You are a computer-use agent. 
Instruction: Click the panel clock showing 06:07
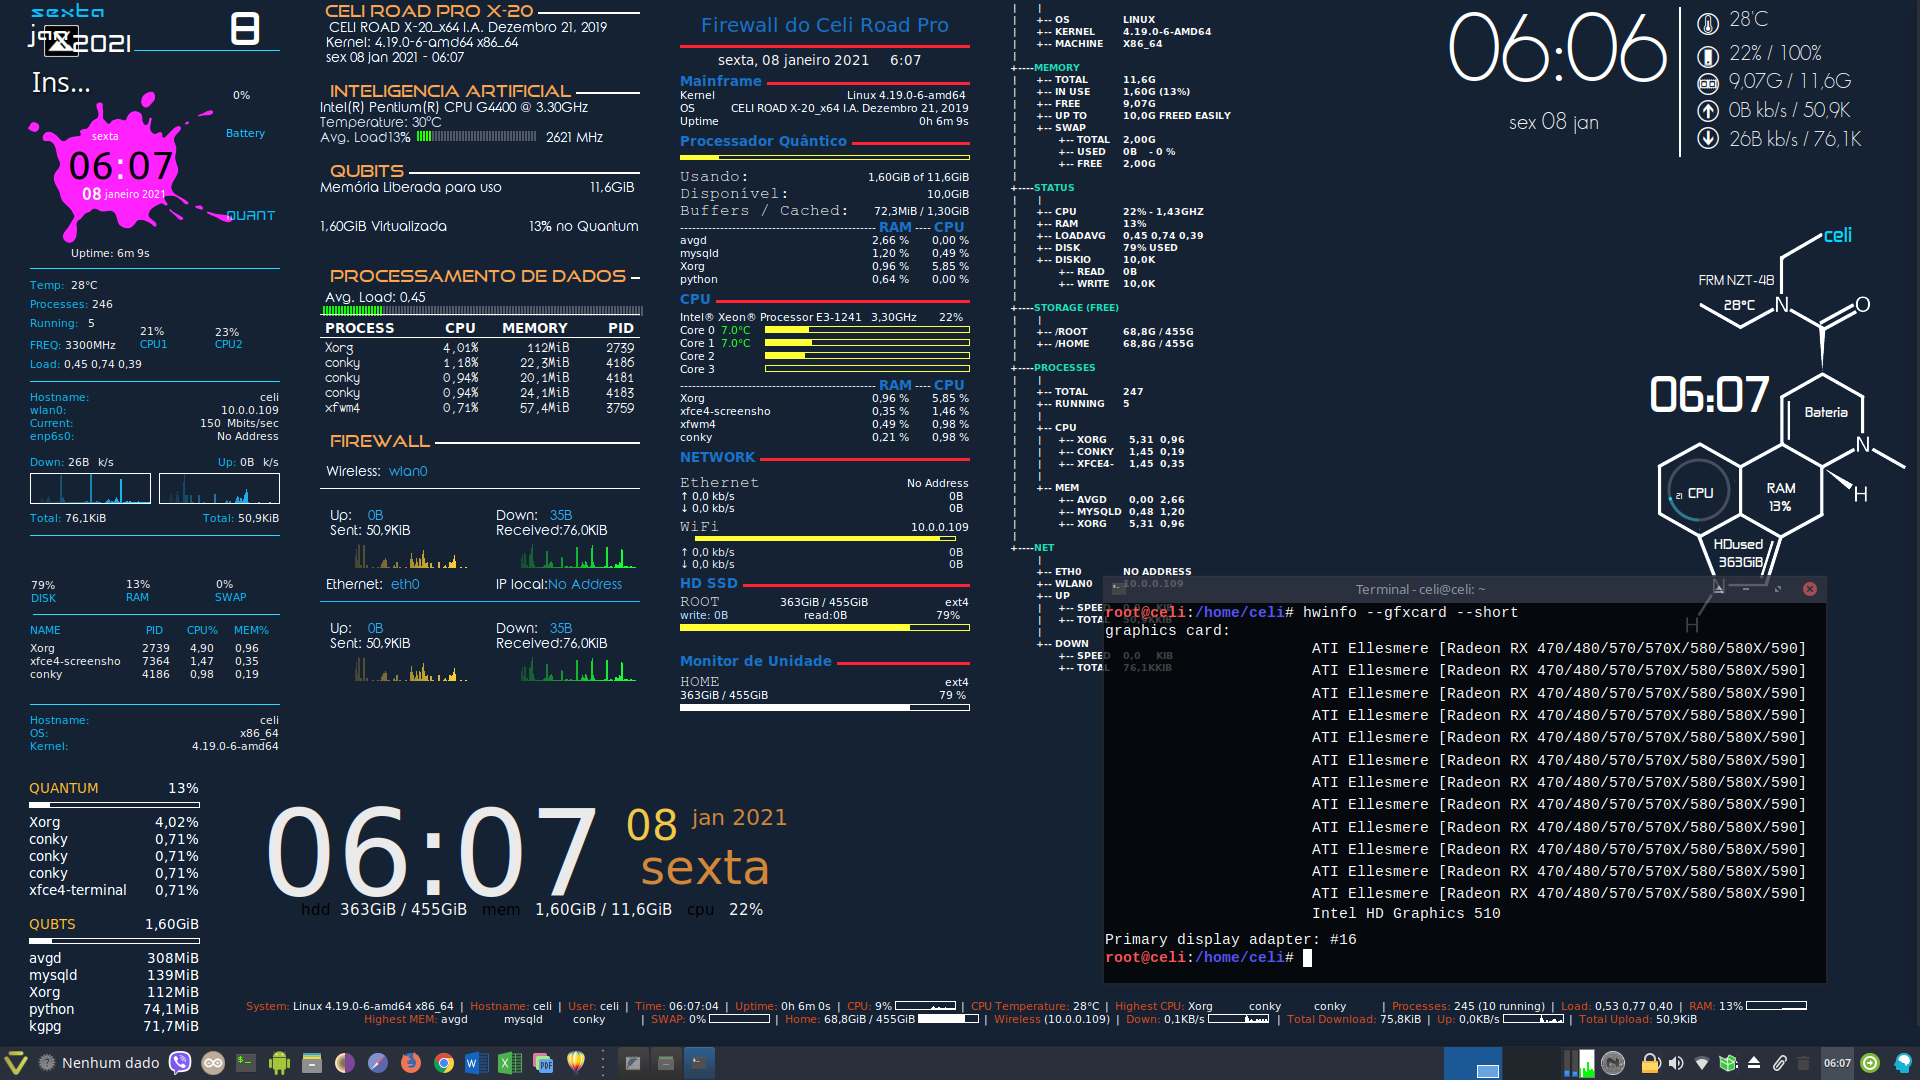point(1837,1063)
